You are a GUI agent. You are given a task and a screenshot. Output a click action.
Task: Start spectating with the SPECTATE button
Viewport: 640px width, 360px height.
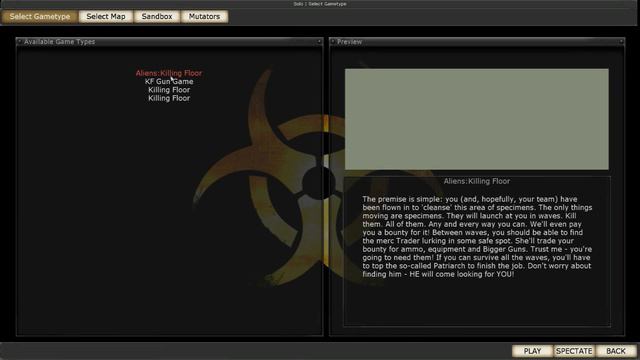[574, 351]
